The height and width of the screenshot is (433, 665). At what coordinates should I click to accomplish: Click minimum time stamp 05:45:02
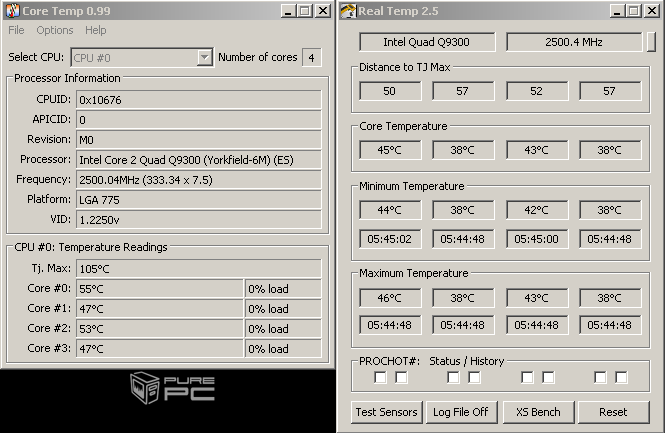(390, 239)
